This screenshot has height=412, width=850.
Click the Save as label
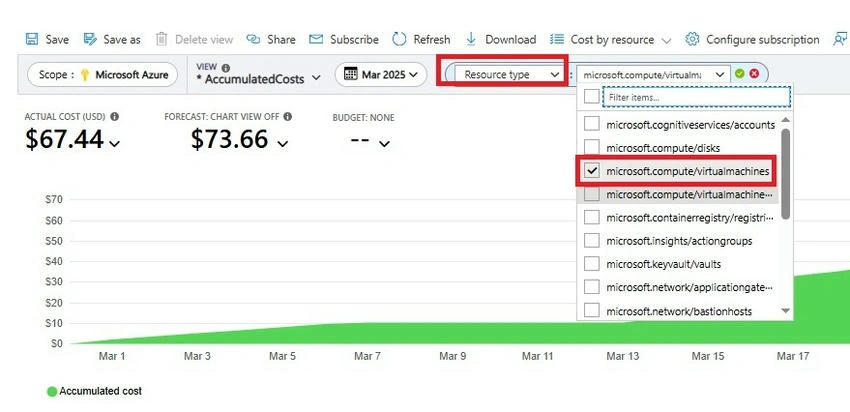122,40
